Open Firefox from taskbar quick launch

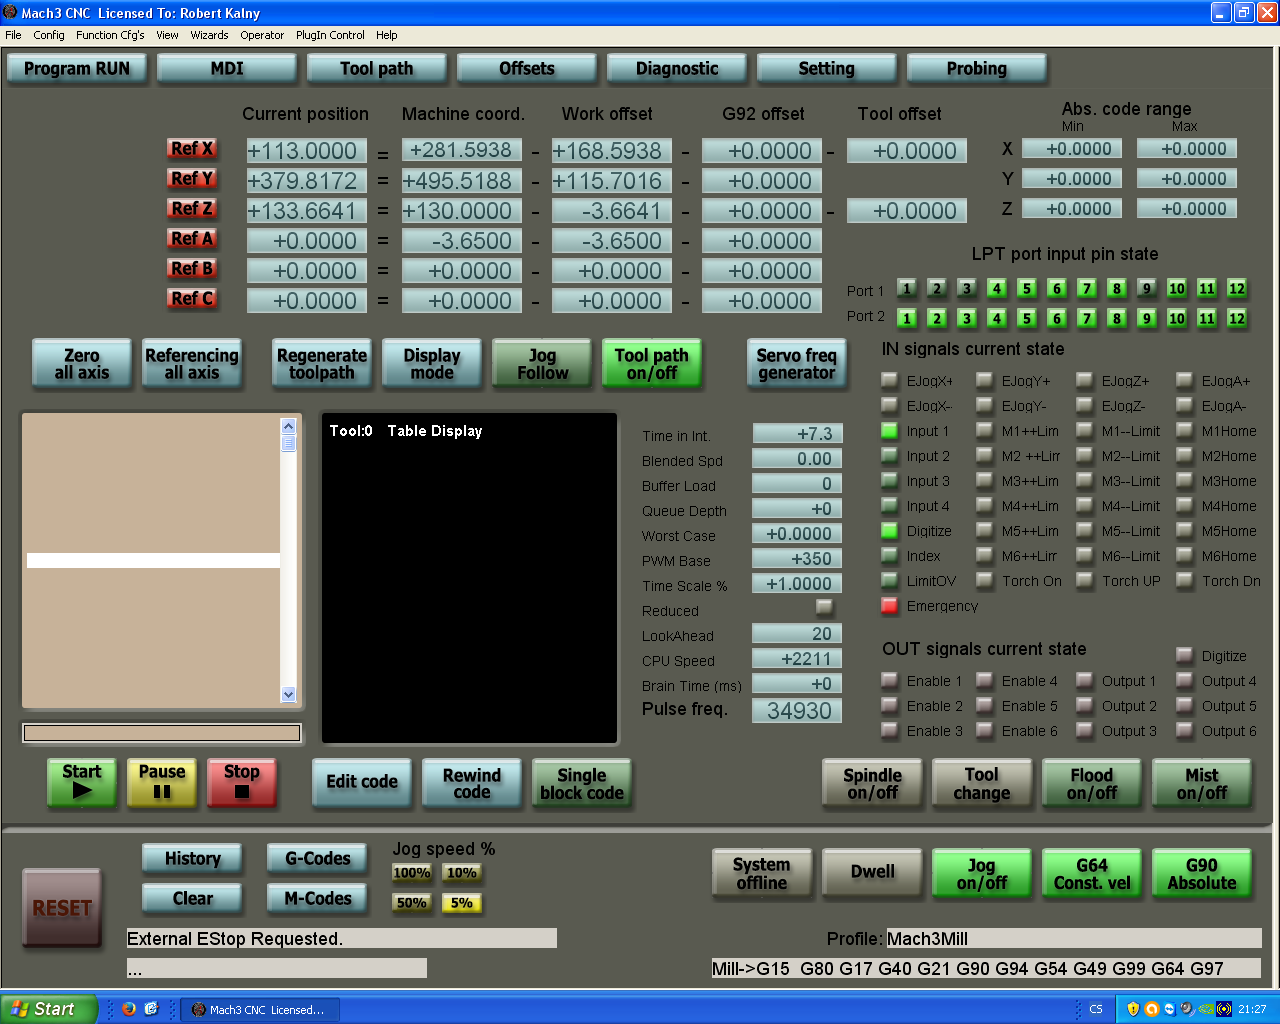point(129,1009)
